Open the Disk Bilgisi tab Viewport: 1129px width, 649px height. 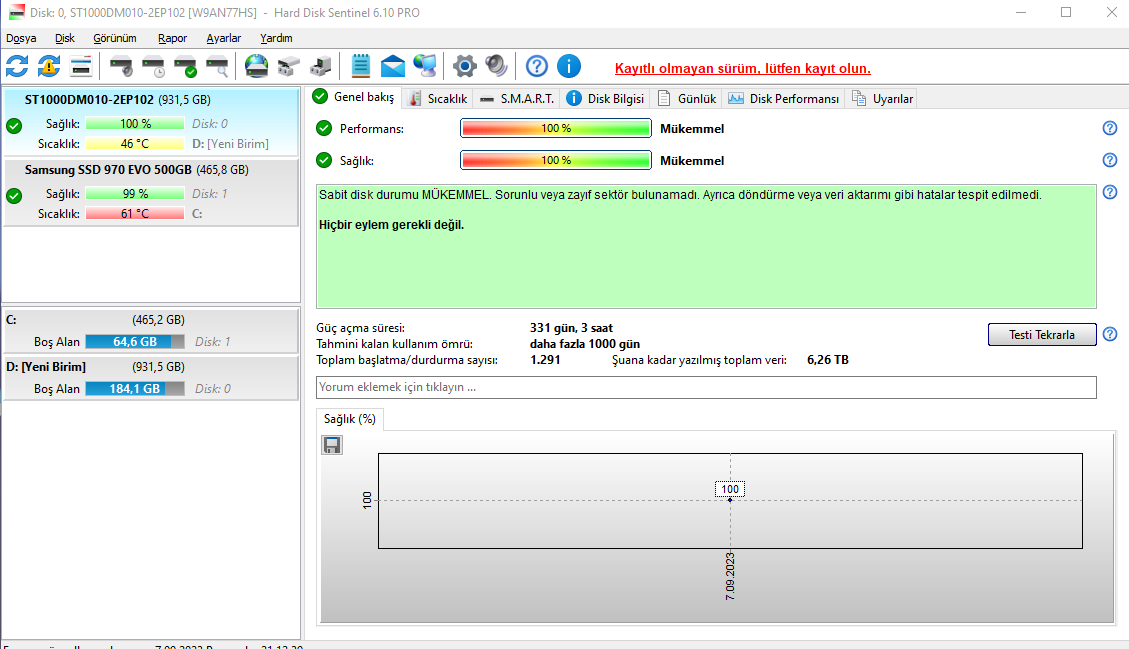(x=605, y=99)
